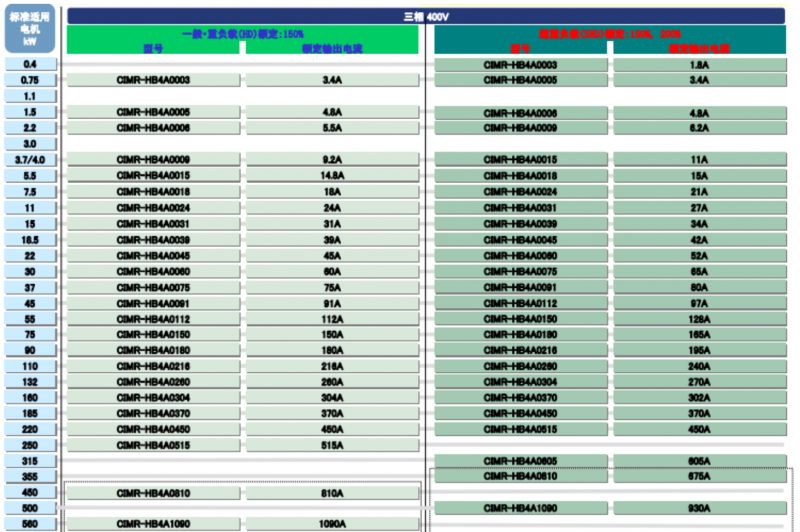The image size is (800, 532).
Task: Click the 810A current cell
Action: click(x=332, y=493)
